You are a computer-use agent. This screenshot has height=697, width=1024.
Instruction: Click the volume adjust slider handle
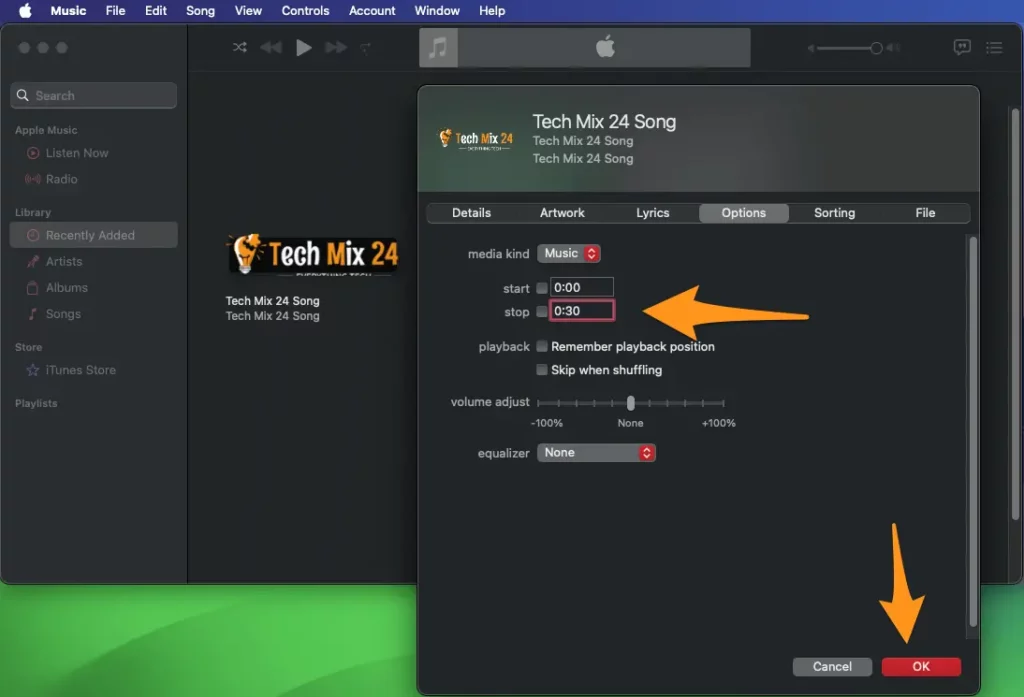tap(631, 402)
